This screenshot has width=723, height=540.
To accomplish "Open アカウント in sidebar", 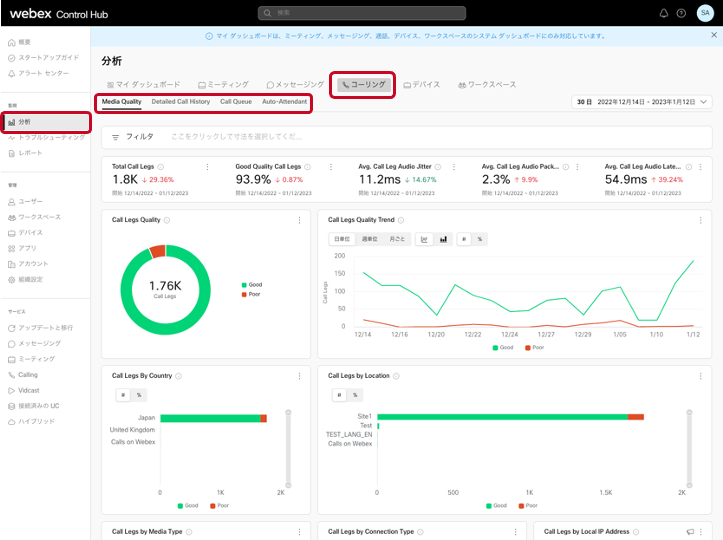I will coord(28,264).
